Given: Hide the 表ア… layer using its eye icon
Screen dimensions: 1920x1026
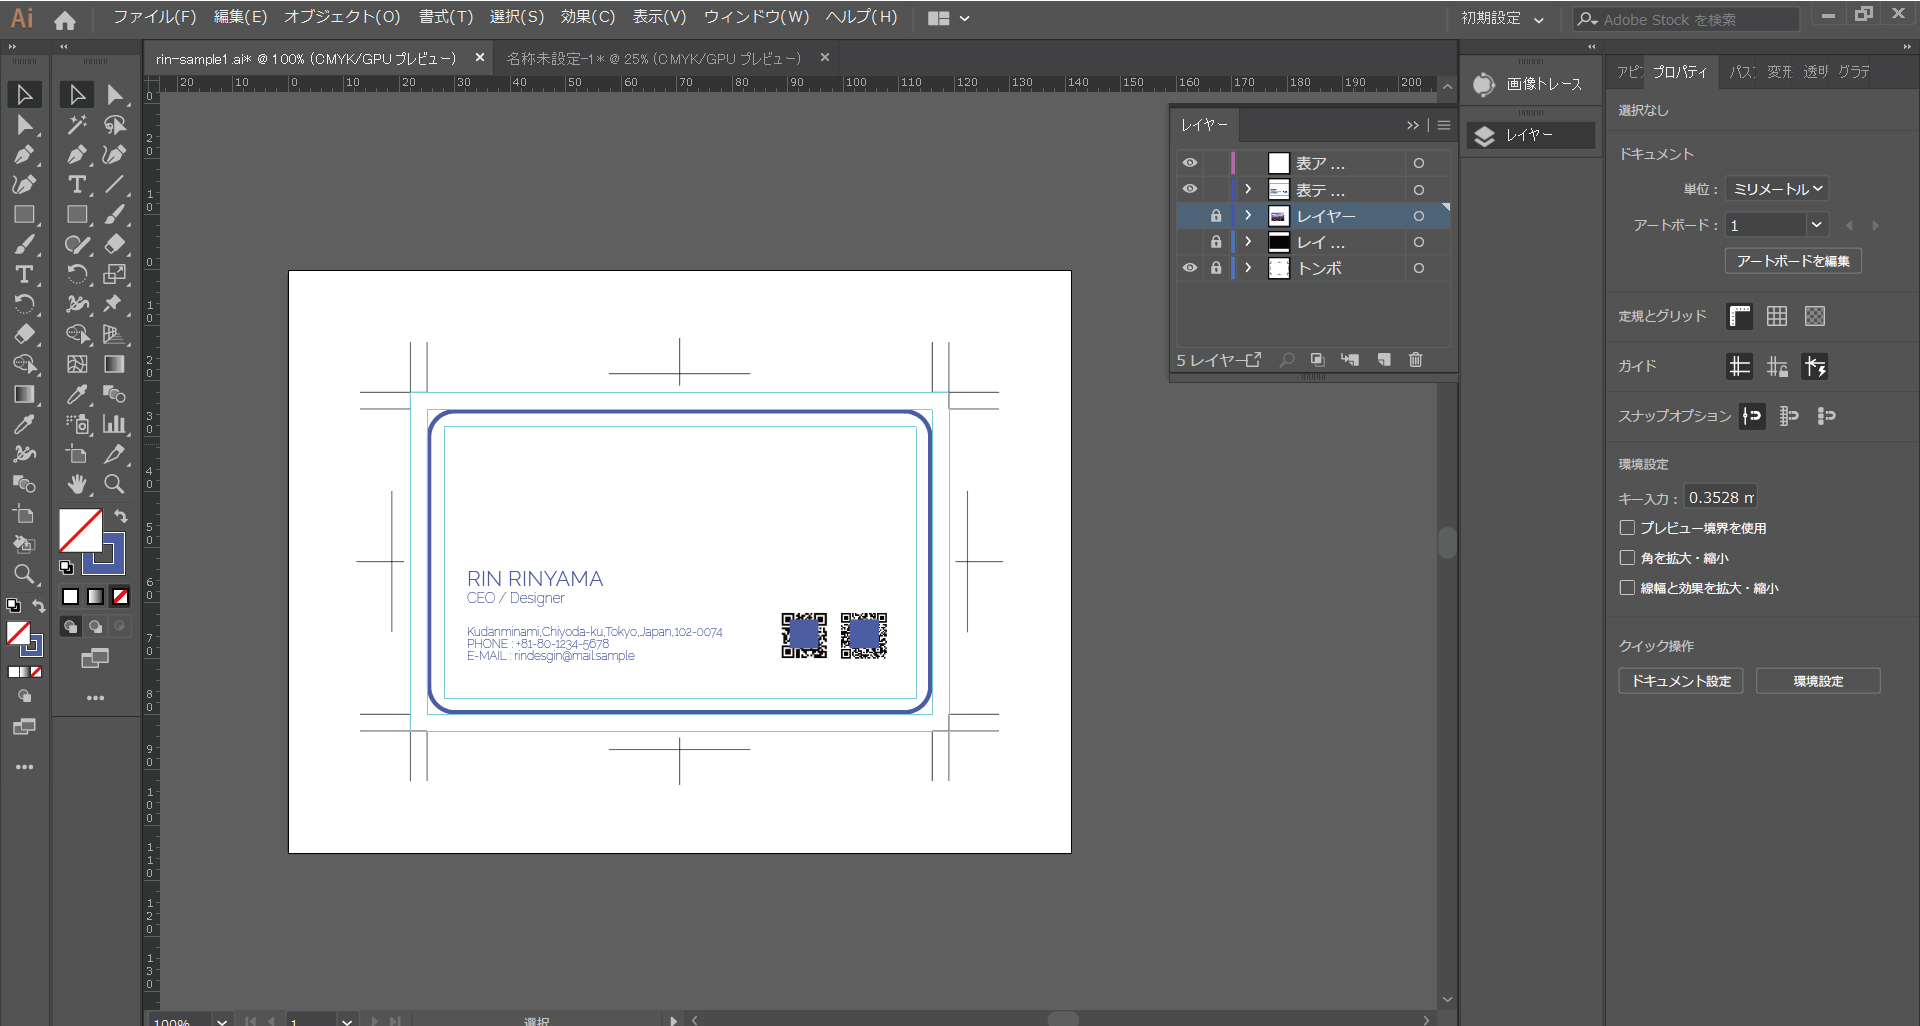Looking at the screenshot, I should [1190, 163].
